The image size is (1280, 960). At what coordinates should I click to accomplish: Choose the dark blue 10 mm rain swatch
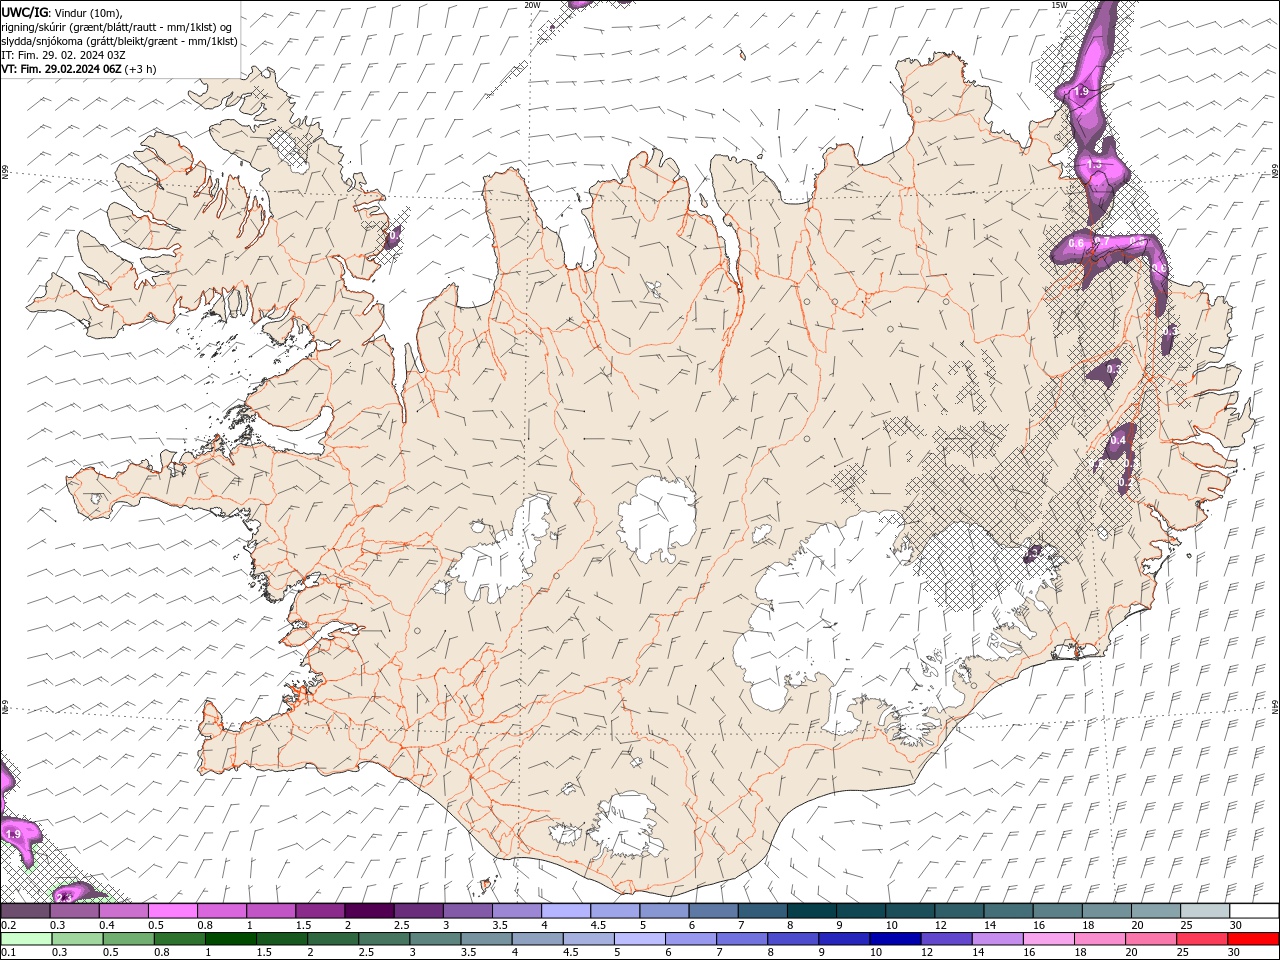pyautogui.click(x=894, y=939)
